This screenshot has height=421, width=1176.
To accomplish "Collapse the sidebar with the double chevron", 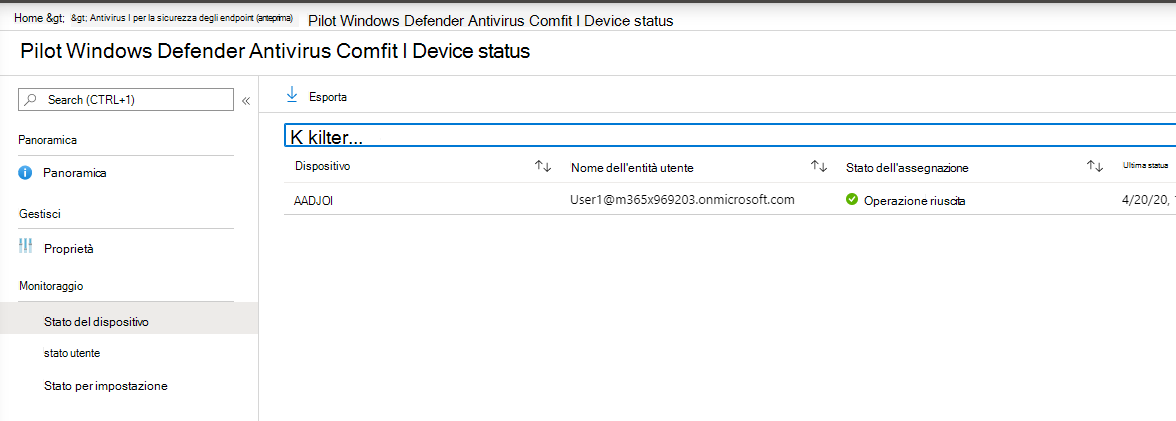I will point(246,100).
